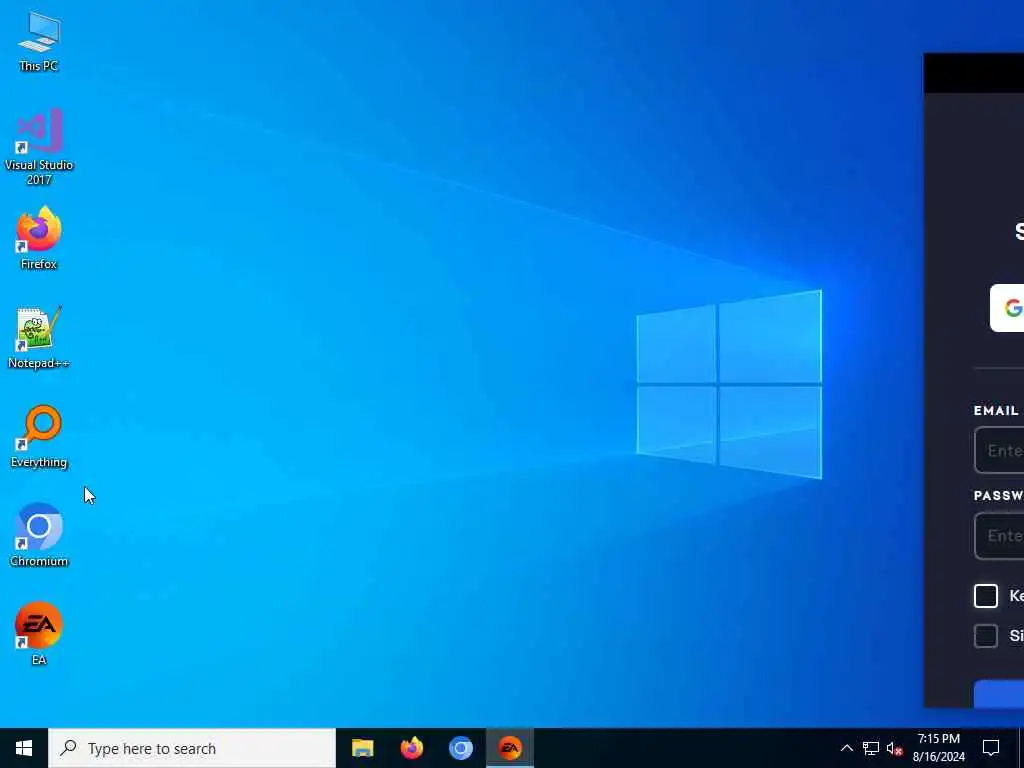Image resolution: width=1024 pixels, height=768 pixels.
Task: Tick the first checkbox below the password field
Action: click(985, 596)
